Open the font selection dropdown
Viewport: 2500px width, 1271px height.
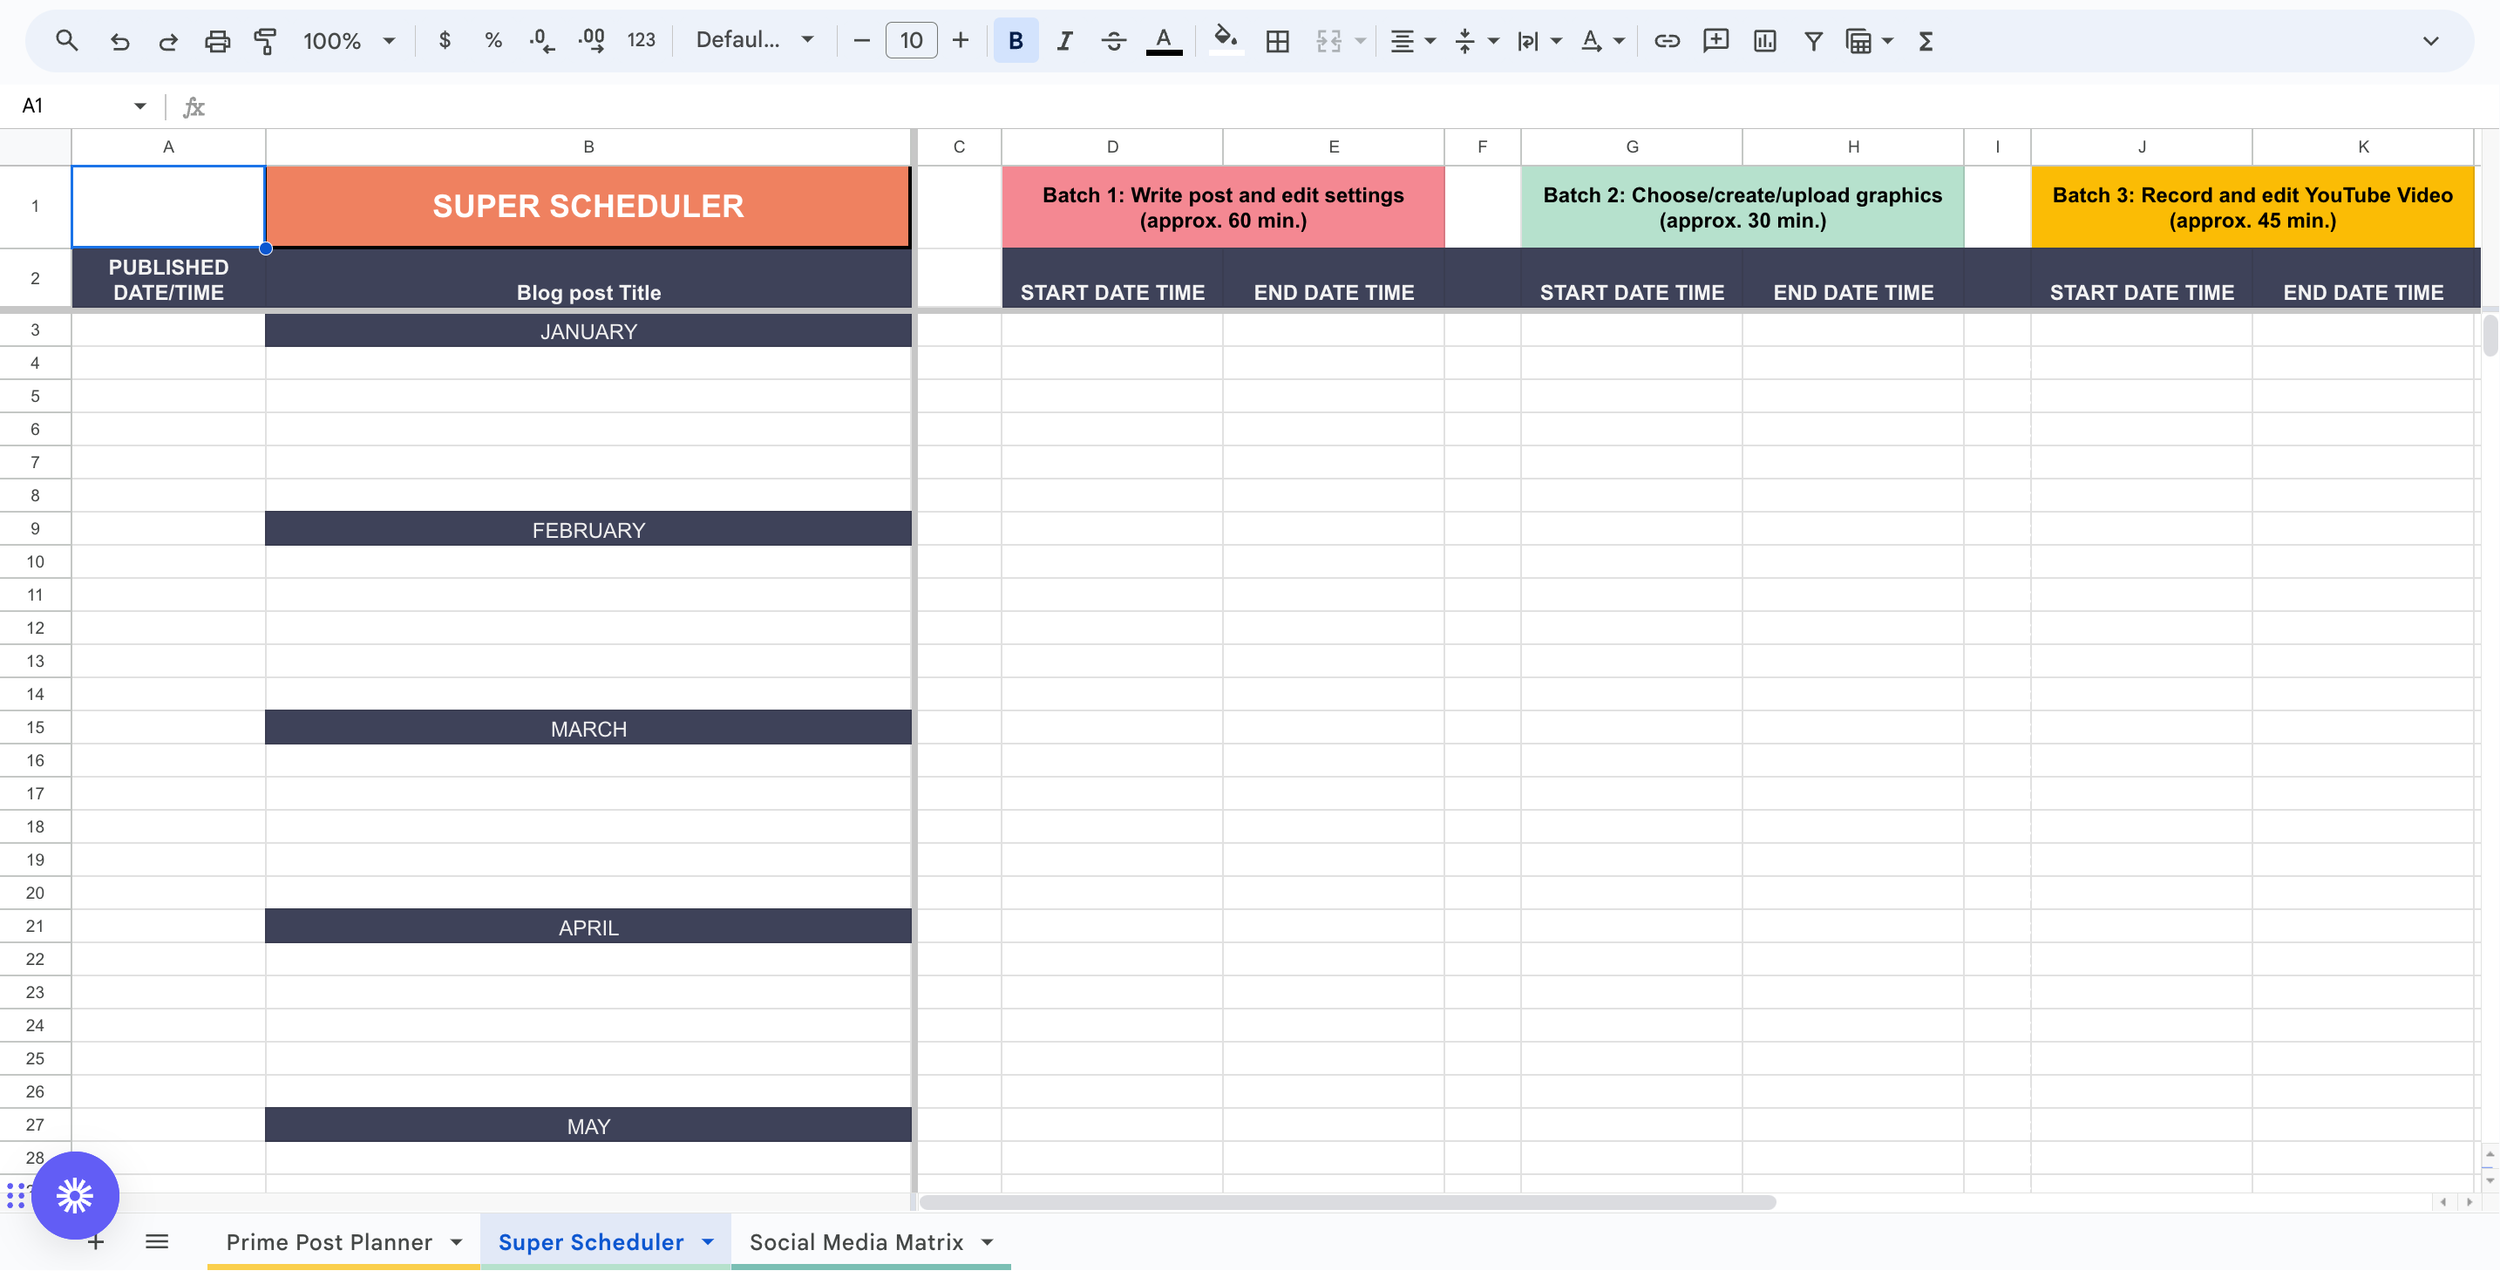tap(754, 39)
